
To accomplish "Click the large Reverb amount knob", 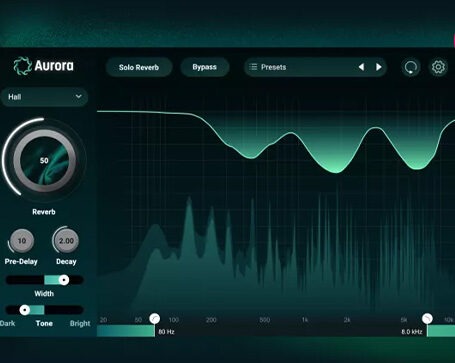I will point(44,161).
